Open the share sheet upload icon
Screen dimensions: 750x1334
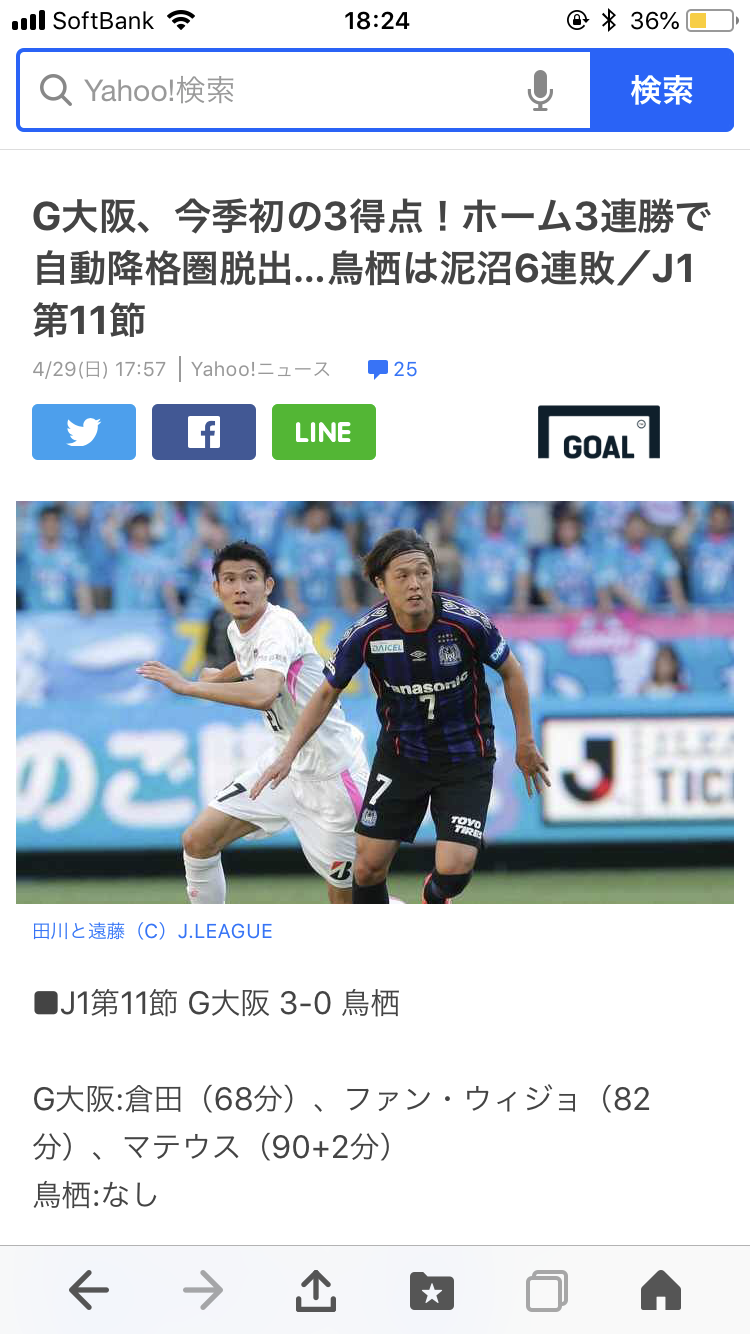[316, 1290]
